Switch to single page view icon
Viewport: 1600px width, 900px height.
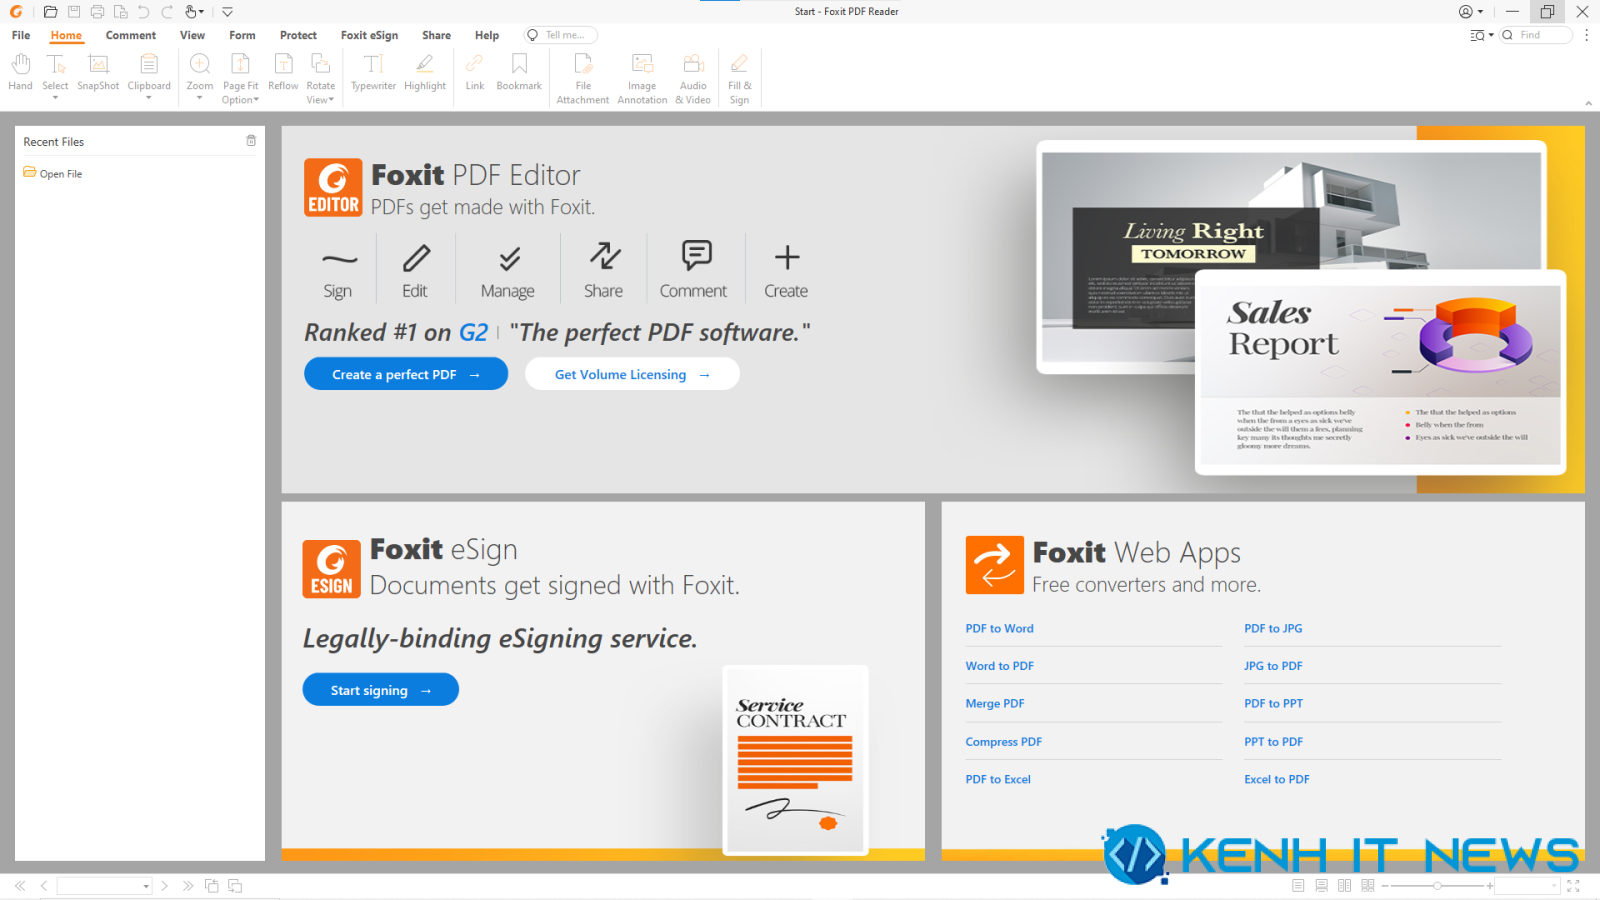tap(1298, 886)
